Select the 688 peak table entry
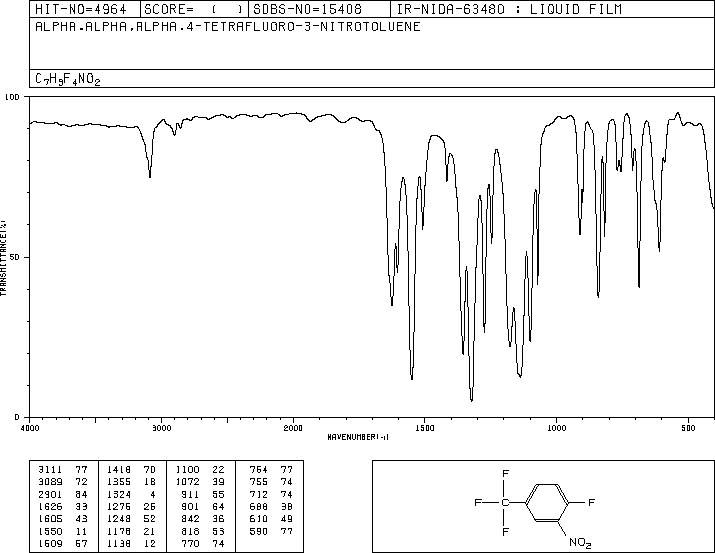715x553 pixels. [x=271, y=506]
